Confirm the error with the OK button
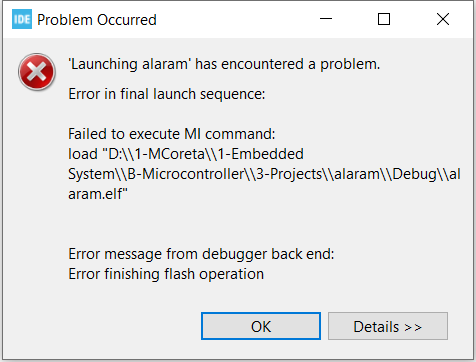476x362 pixels. 261,326
